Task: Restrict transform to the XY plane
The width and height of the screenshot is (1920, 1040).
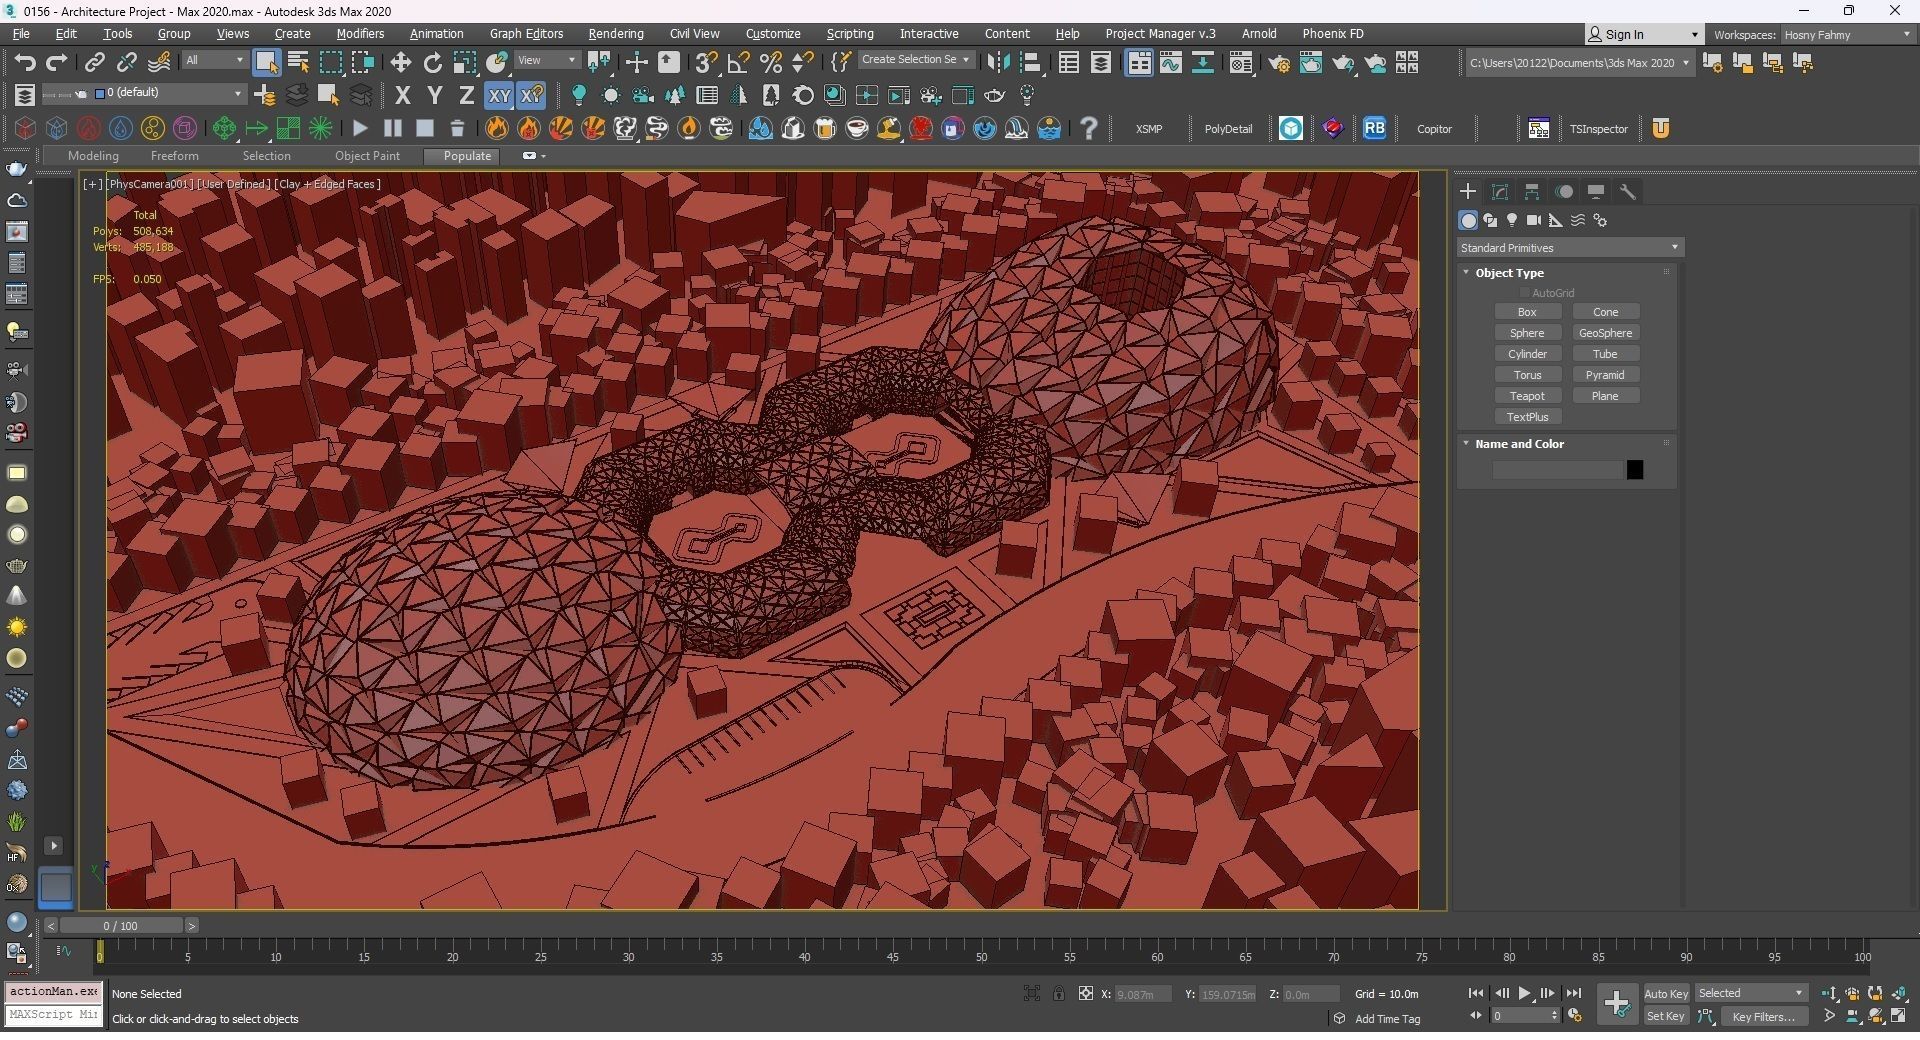Action: pos(499,95)
